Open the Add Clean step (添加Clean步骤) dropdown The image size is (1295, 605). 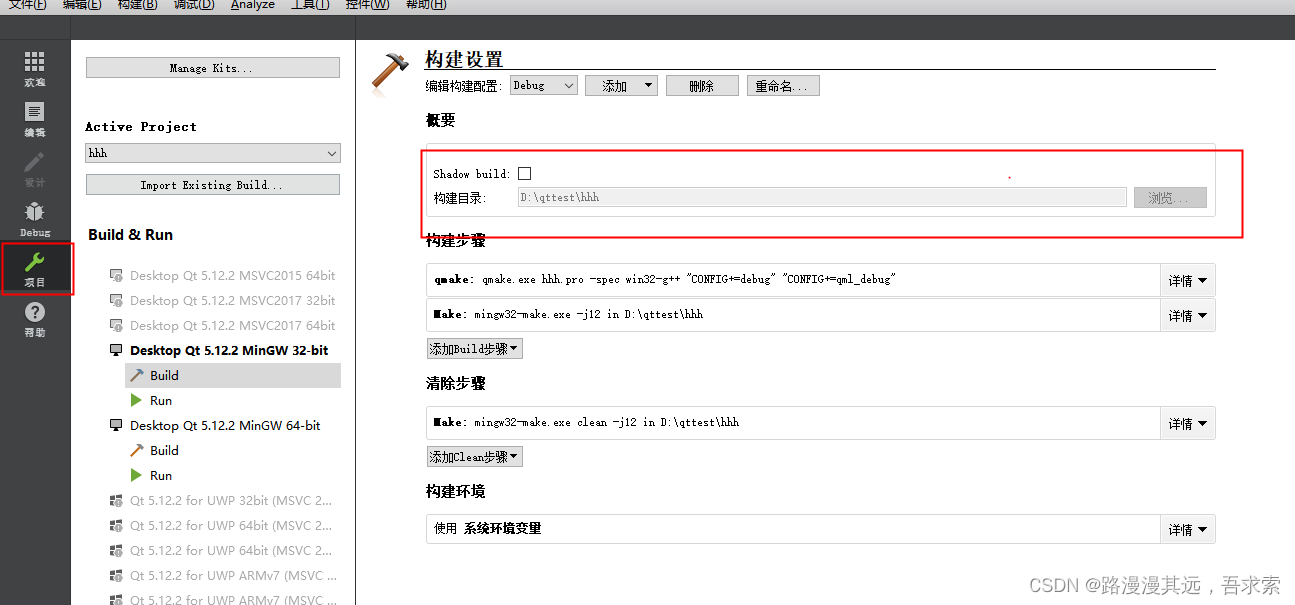[475, 457]
